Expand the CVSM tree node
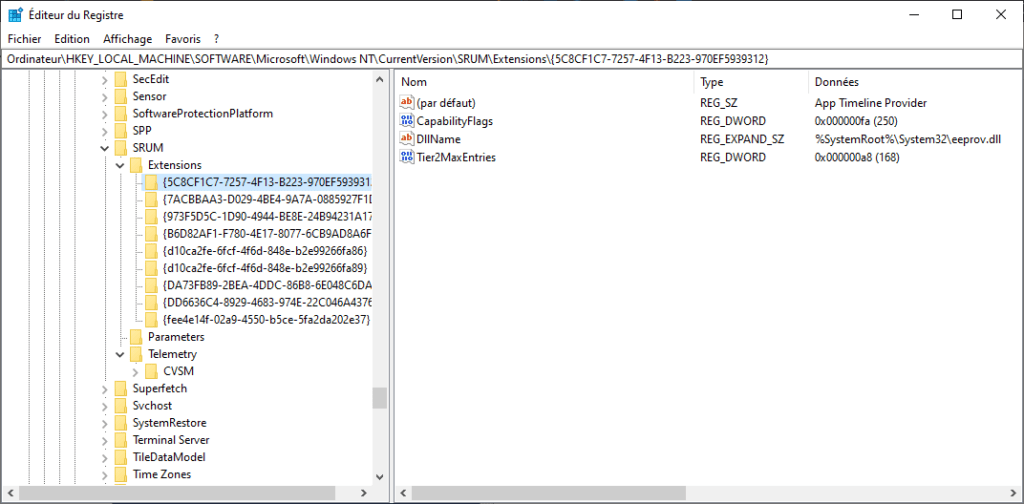The image size is (1024, 504). (136, 371)
